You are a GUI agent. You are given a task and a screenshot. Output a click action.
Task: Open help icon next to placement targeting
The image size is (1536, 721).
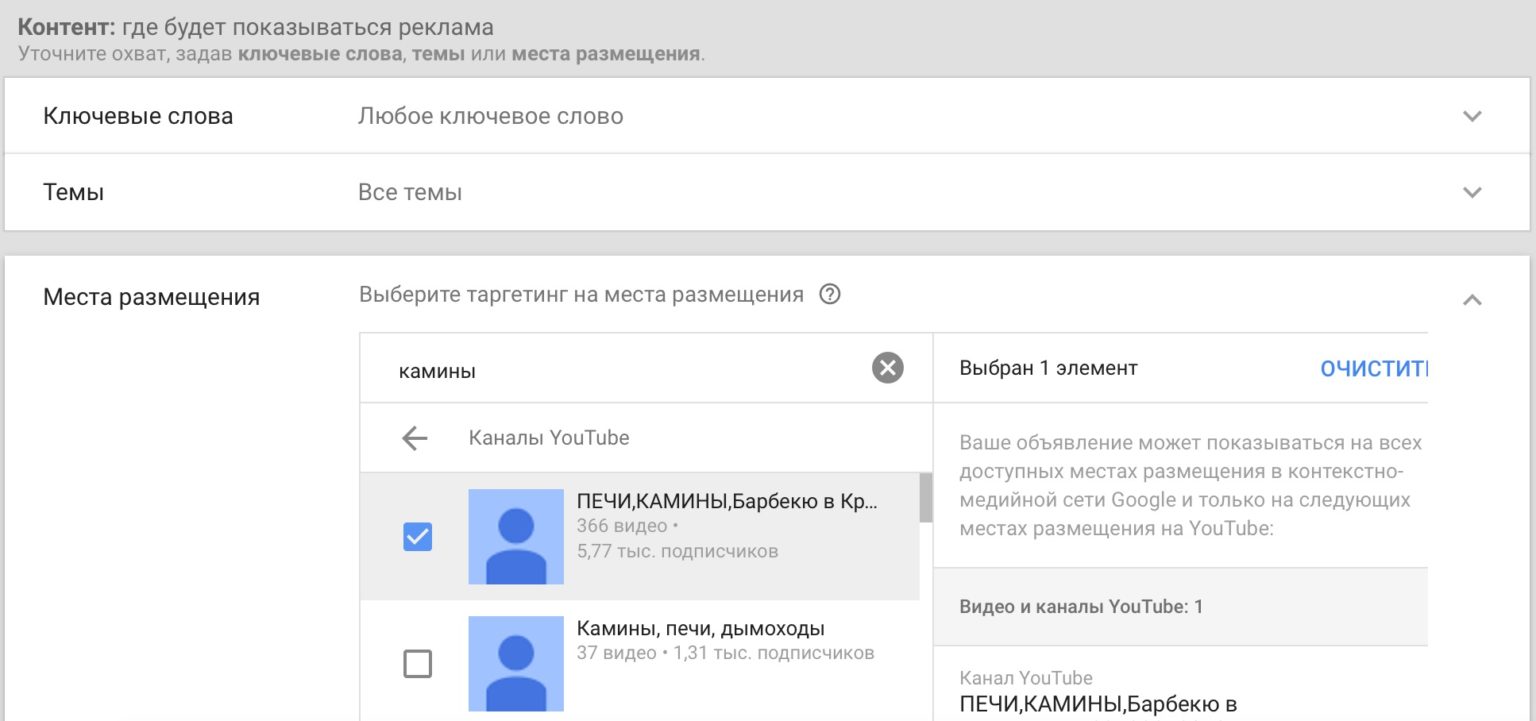(829, 295)
